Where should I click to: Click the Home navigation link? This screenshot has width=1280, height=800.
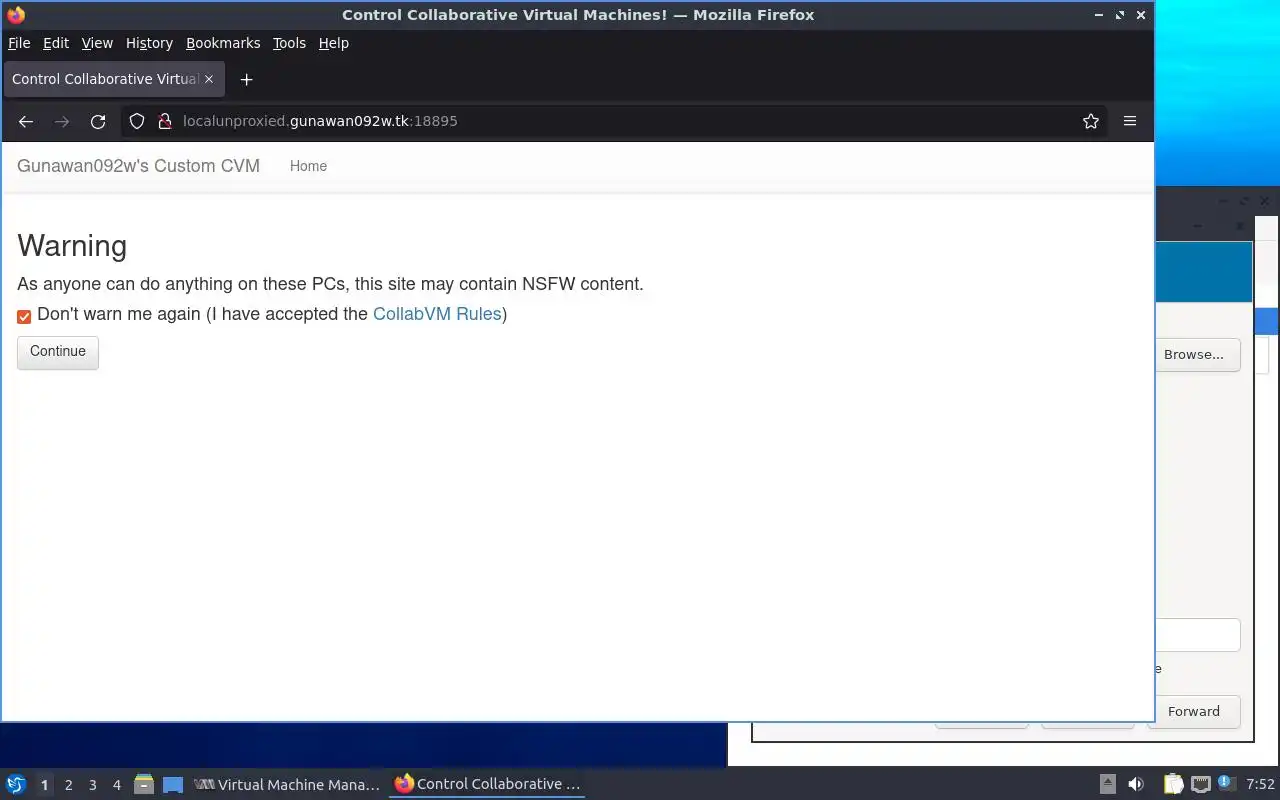[308, 166]
